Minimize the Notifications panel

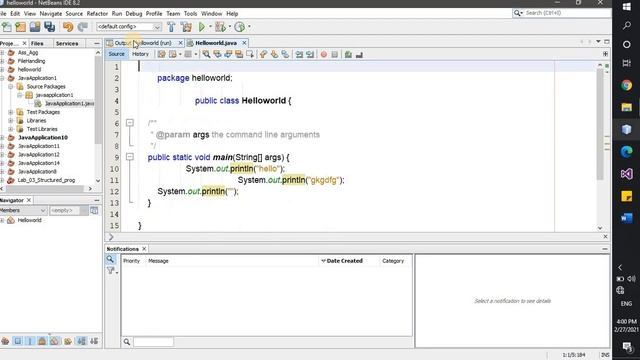coord(605,249)
